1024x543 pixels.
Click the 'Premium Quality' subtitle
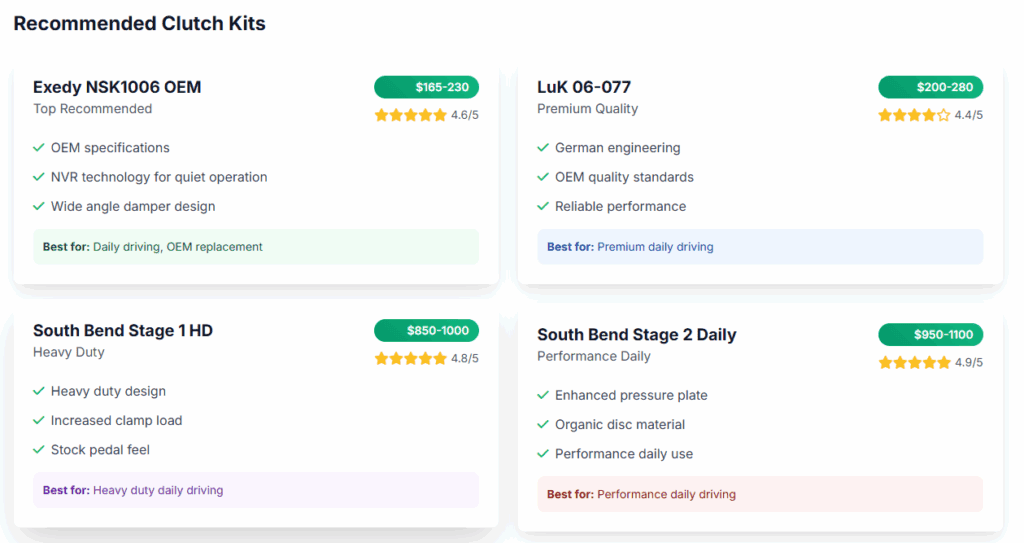pyautogui.click(x=588, y=109)
